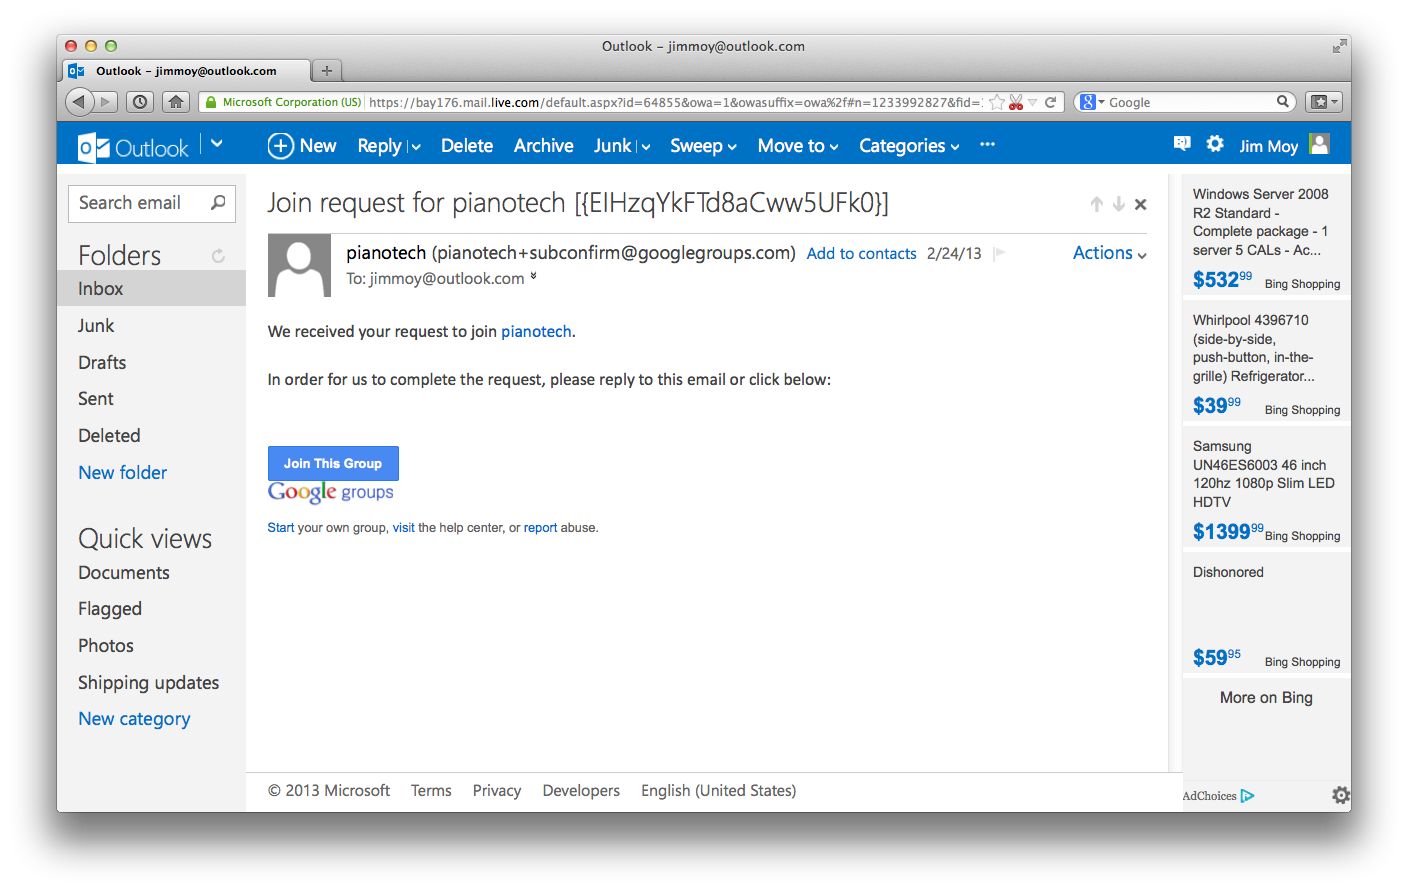This screenshot has width=1408, height=891.
Task: Expand the Reply options arrow
Action: 416,147
